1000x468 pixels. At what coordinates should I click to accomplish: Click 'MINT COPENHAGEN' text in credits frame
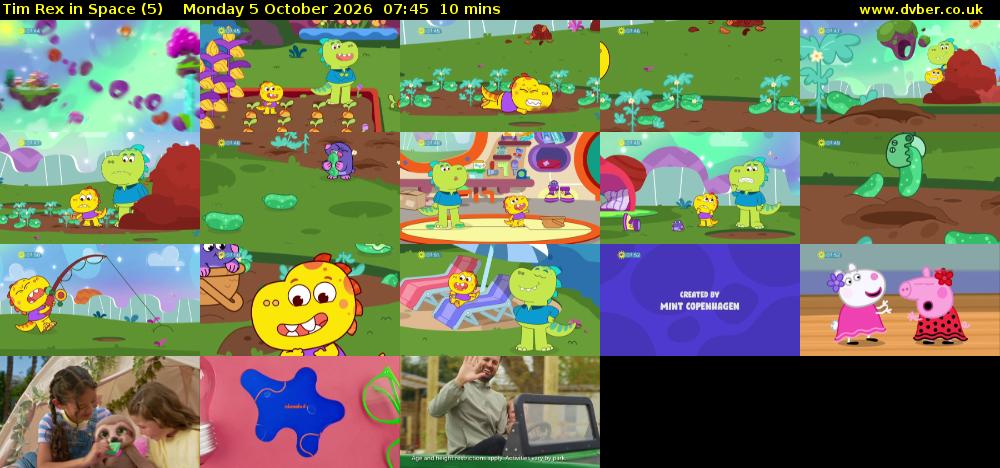(700, 306)
